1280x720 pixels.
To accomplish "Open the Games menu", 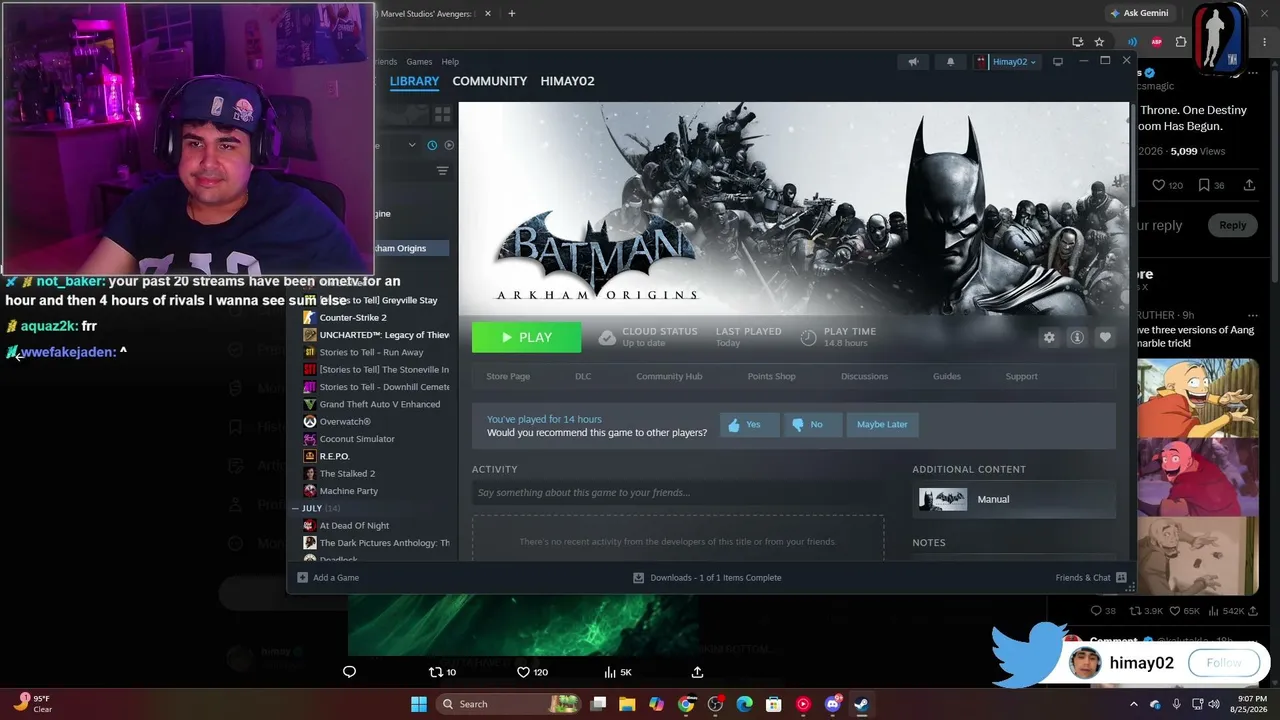I will coord(419,62).
